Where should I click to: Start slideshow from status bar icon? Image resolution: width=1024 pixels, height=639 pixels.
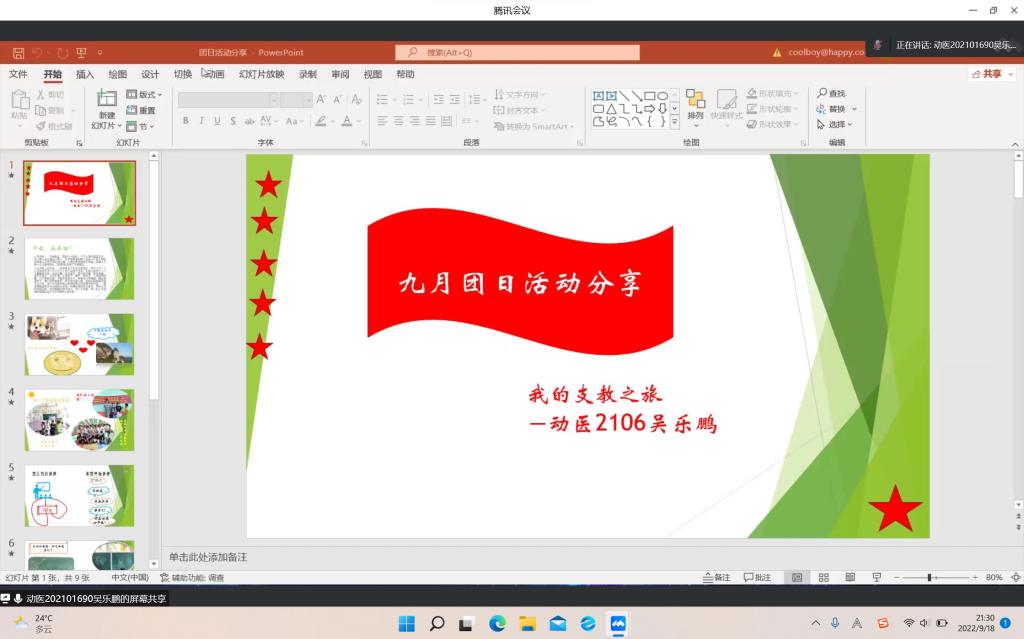pyautogui.click(x=877, y=578)
